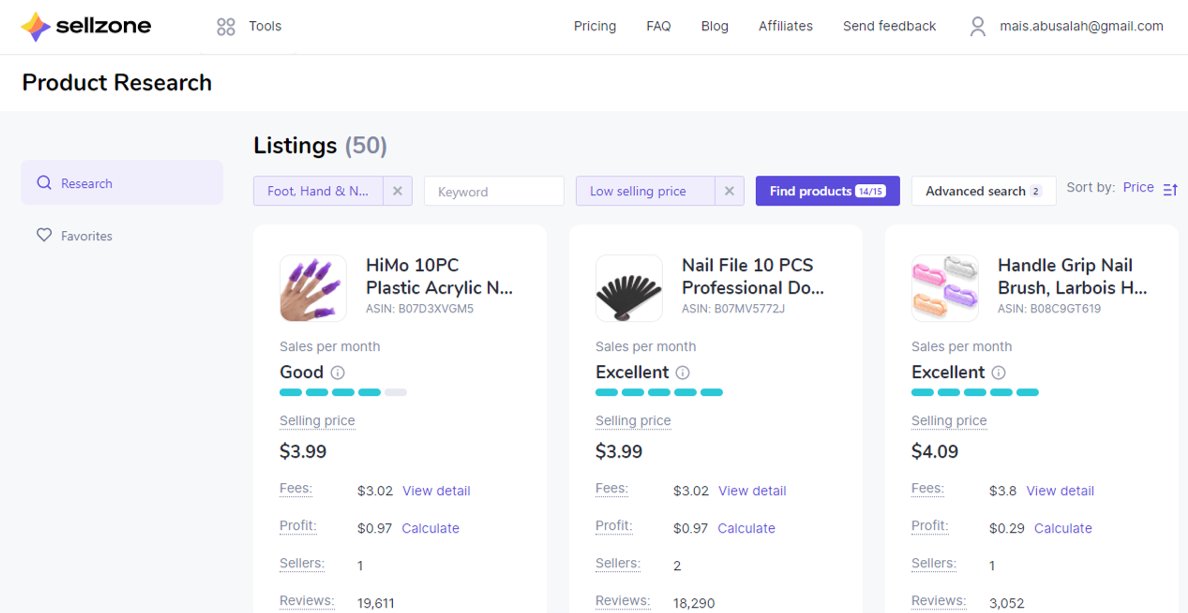Click ASIN: B07D3XVGM5 text
1188x613 pixels.
coord(420,309)
